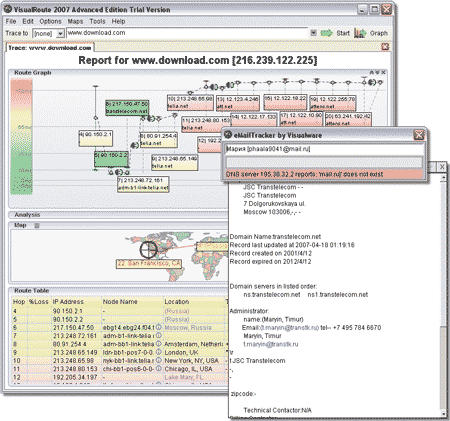Open the Help menu

coord(118,21)
